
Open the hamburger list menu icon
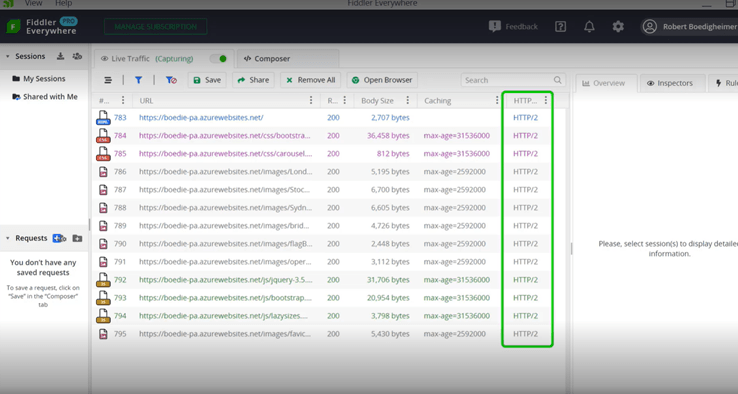108,80
